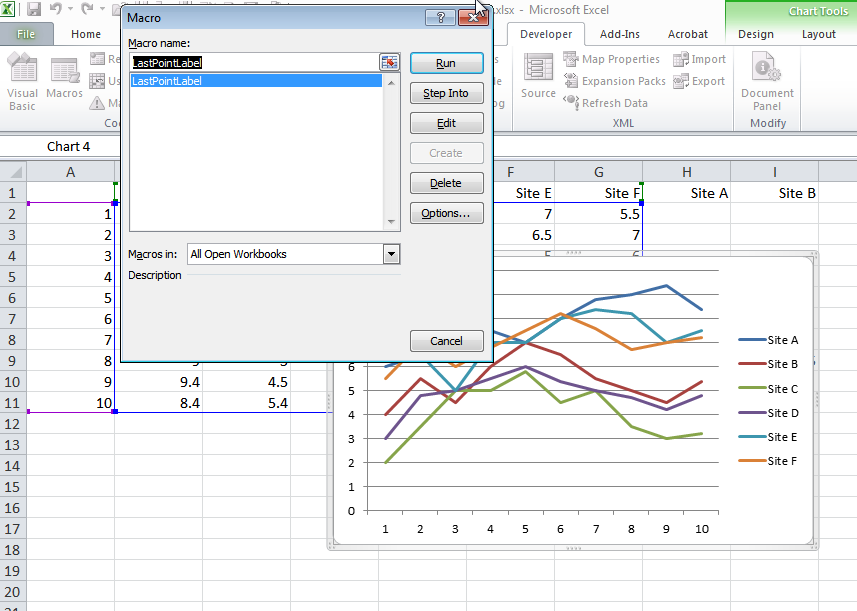Click the Redo icon

tap(87, 9)
